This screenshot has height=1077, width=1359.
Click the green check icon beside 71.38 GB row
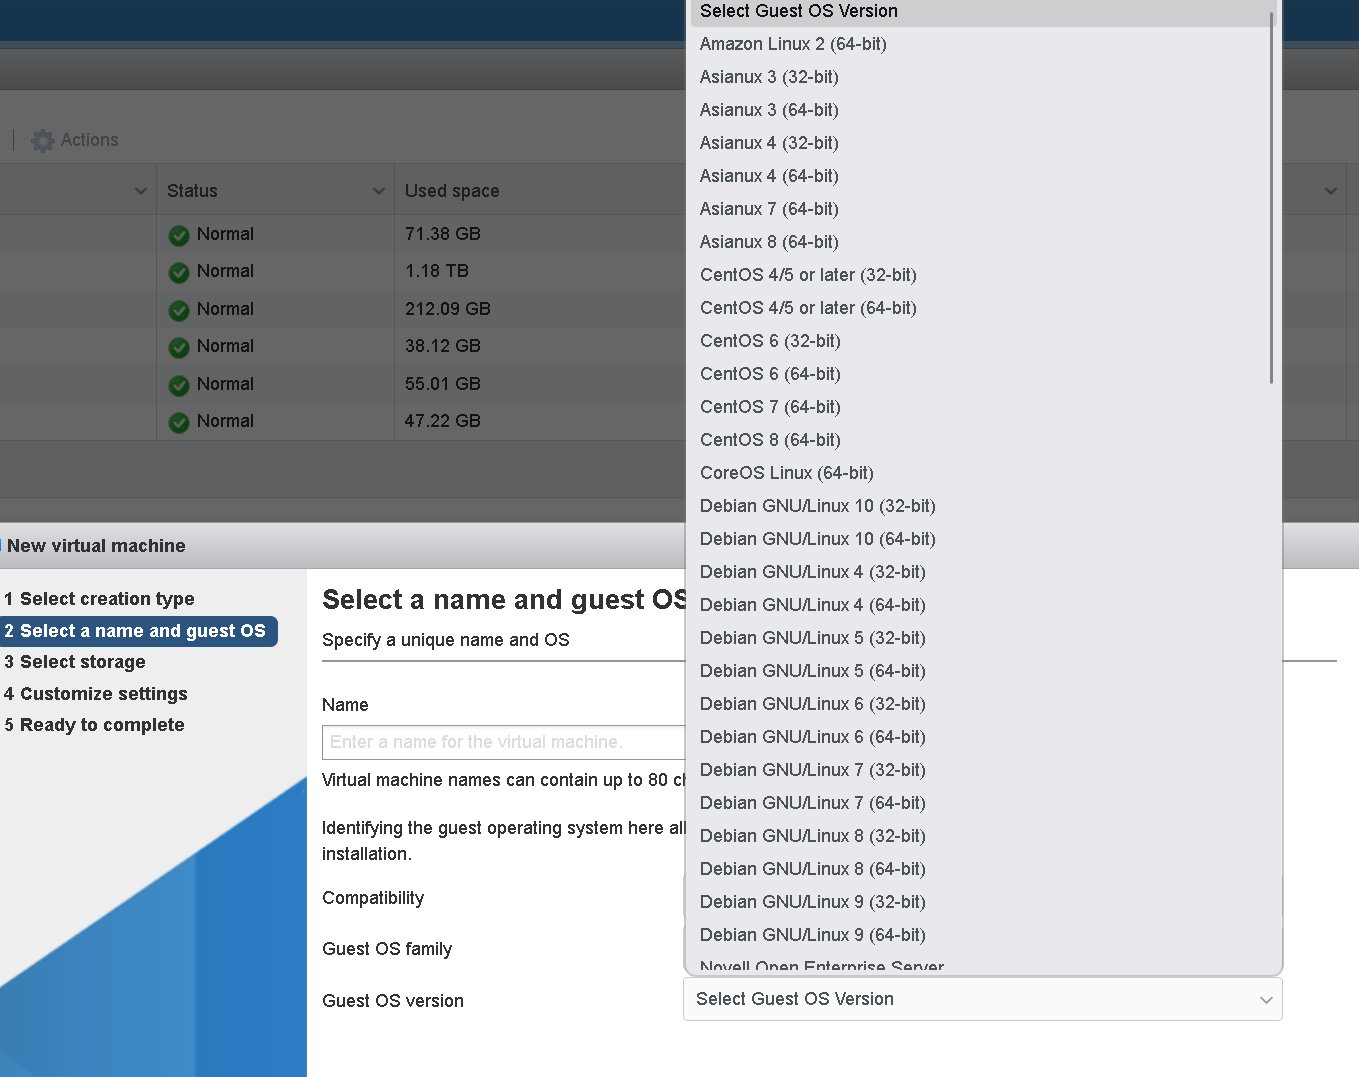179,235
